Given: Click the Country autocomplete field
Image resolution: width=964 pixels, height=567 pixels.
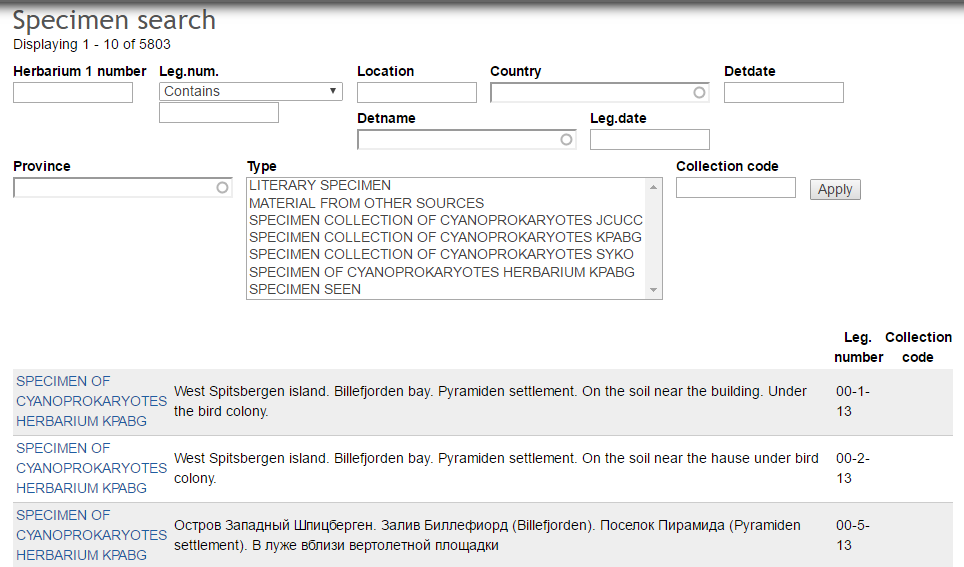Looking at the screenshot, I should click(590, 93).
